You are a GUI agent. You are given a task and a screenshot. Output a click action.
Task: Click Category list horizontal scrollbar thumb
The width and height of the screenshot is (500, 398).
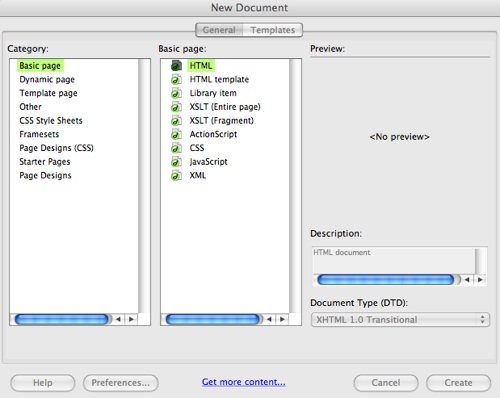click(x=61, y=319)
